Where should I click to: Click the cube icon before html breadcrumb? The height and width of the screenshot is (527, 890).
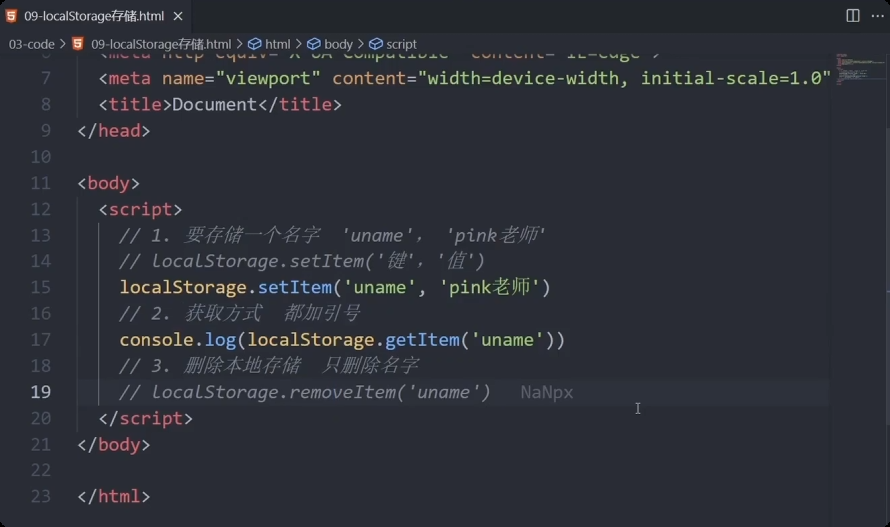point(255,44)
